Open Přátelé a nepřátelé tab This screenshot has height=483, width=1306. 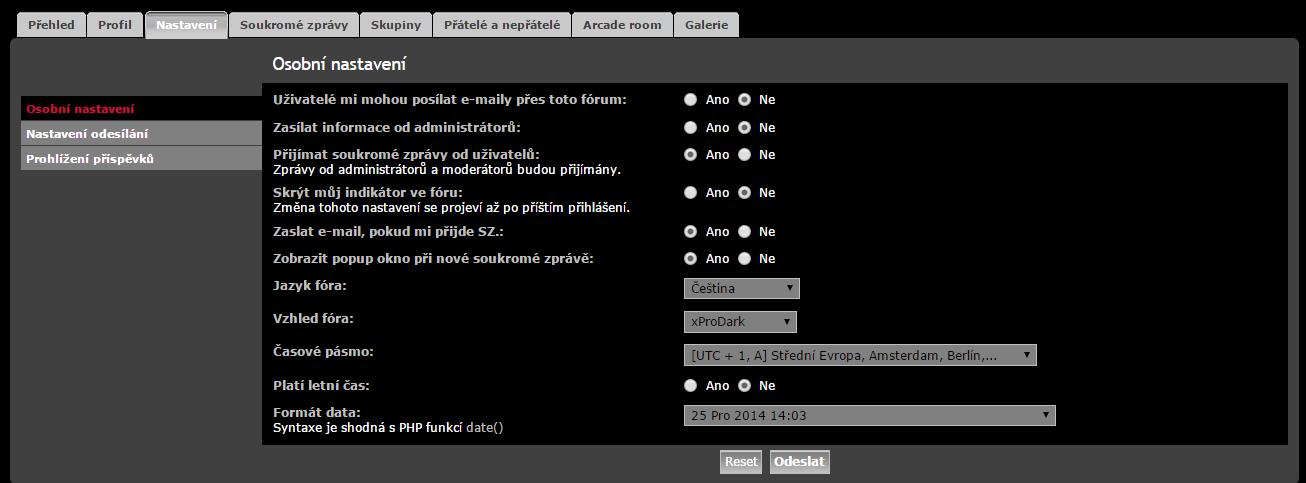[x=502, y=25]
